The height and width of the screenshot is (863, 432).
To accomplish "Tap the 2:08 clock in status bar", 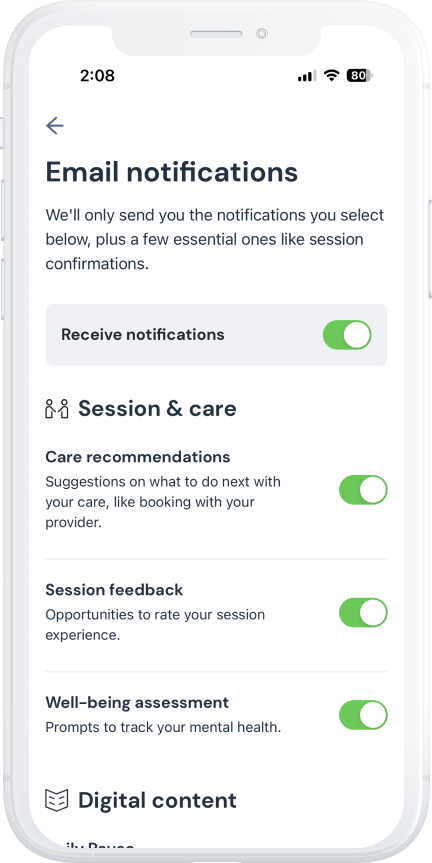I will 97,75.
